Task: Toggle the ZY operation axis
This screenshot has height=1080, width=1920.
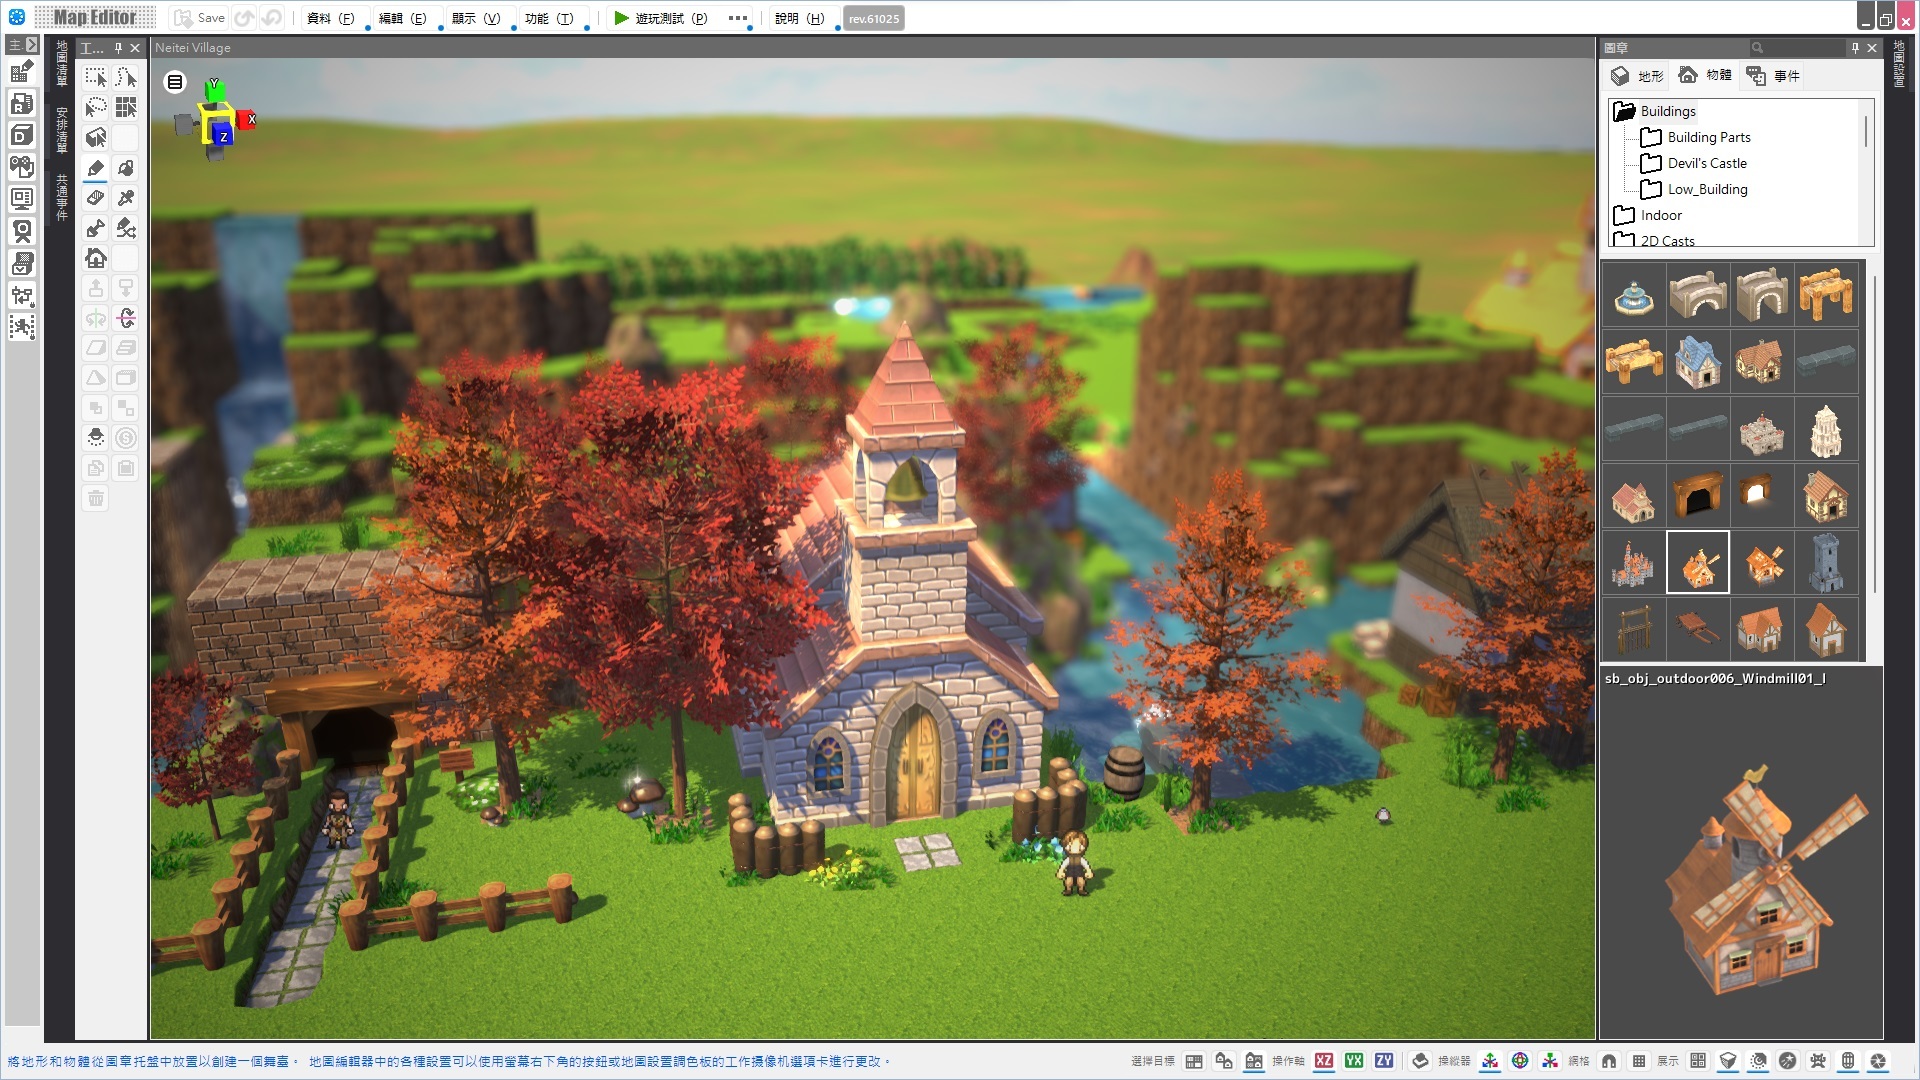Action: coord(1384,1061)
